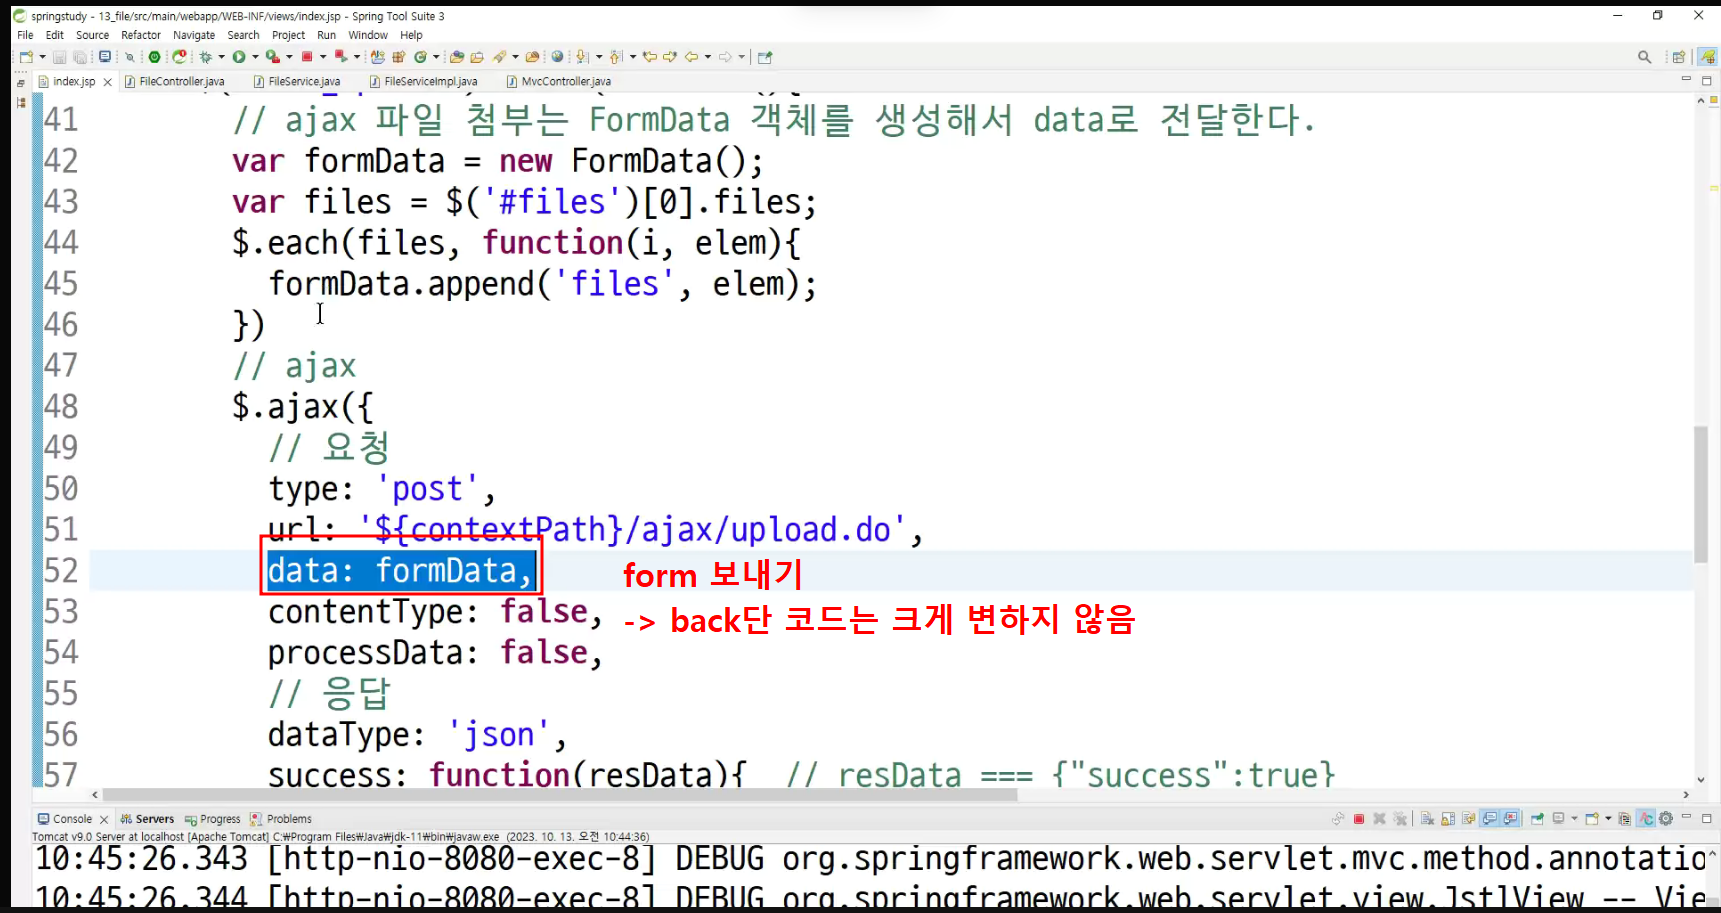Maximize the editor area icon
The height and width of the screenshot is (913, 1721).
1707,81
